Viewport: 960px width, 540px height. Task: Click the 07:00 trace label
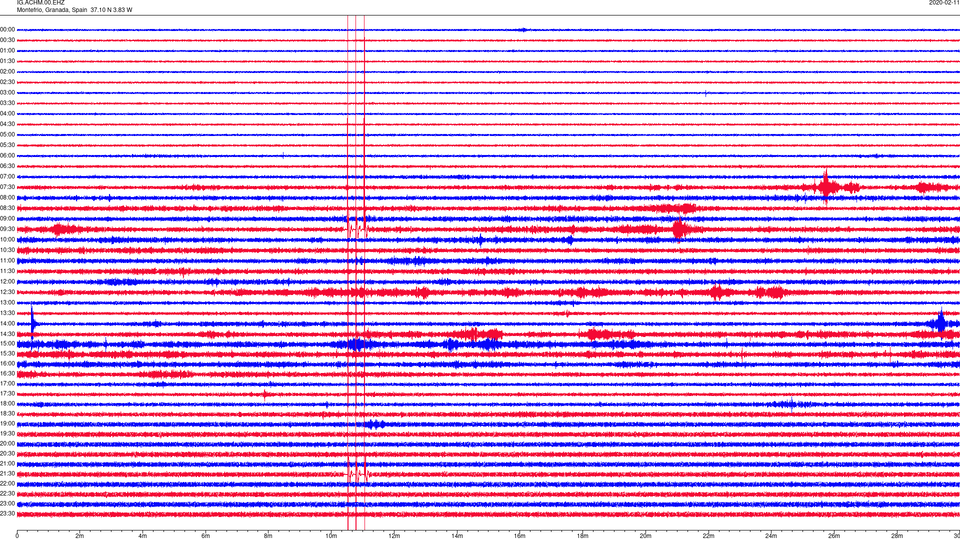(x=8, y=177)
